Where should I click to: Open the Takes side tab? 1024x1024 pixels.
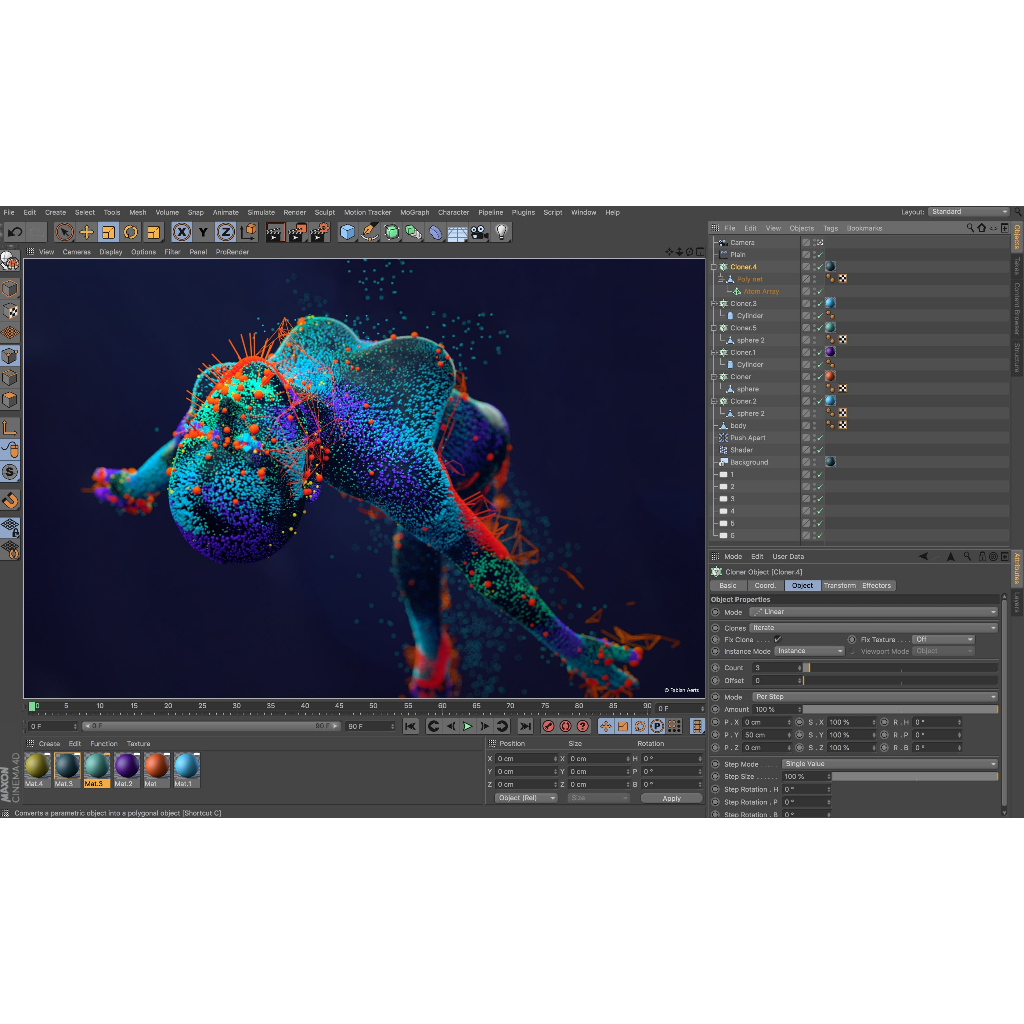tap(1017, 265)
